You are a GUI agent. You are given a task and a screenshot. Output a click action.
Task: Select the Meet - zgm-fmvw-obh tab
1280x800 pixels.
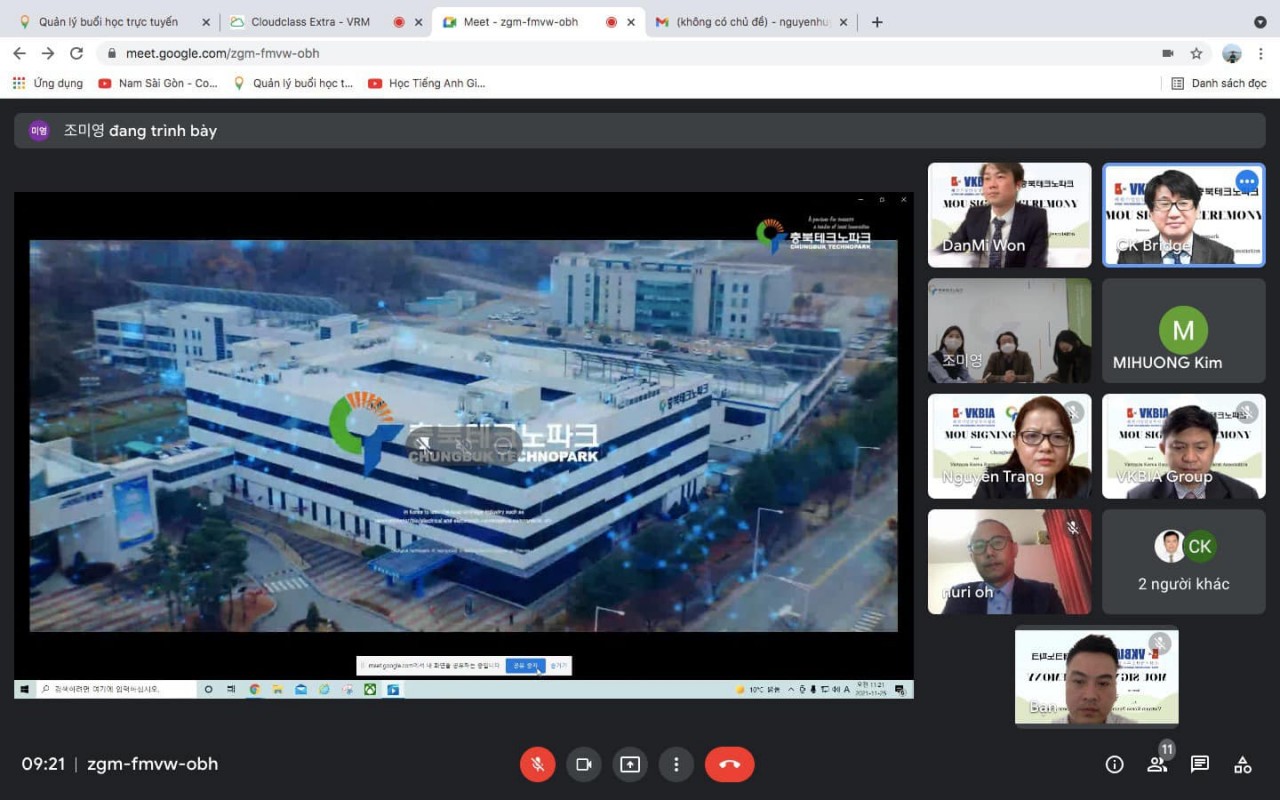tap(537, 22)
